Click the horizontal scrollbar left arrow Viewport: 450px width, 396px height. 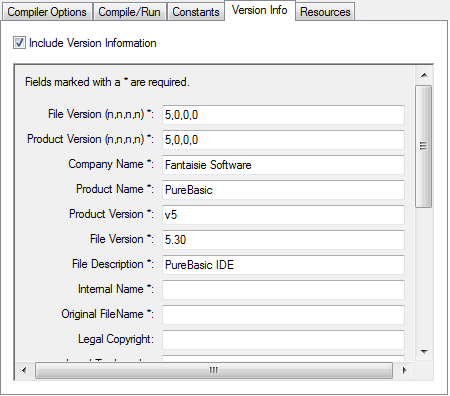(x=24, y=370)
